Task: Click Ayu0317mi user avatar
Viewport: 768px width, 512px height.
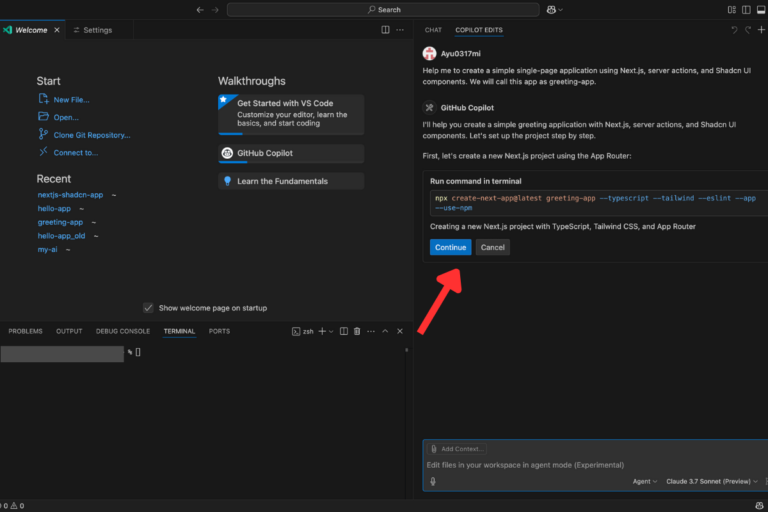Action: pos(430,53)
